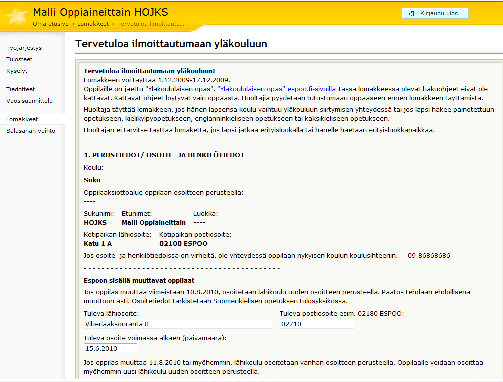The width and height of the screenshot is (503, 382).
Task: Click the text '02100 ESPOO'
Action: 183,244
